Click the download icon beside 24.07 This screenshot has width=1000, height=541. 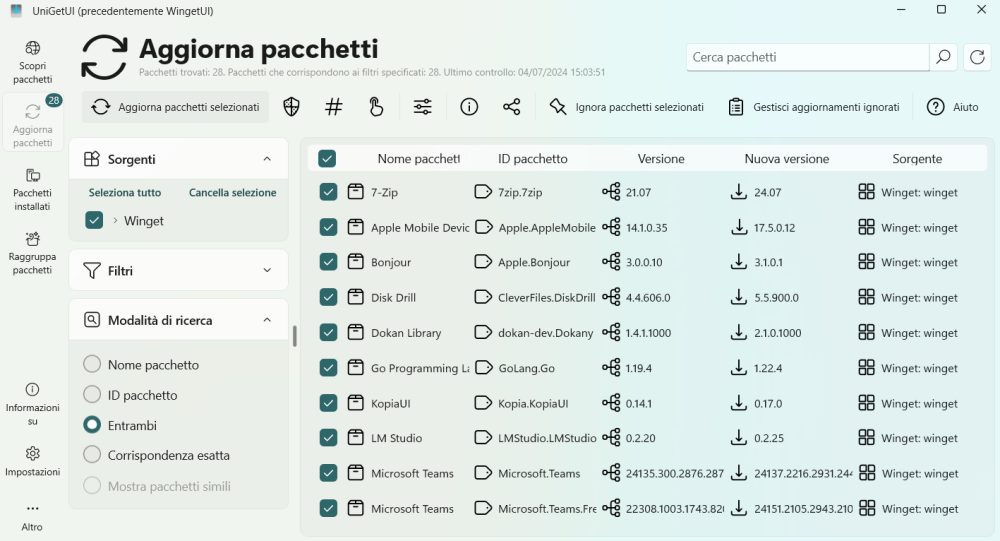739,191
